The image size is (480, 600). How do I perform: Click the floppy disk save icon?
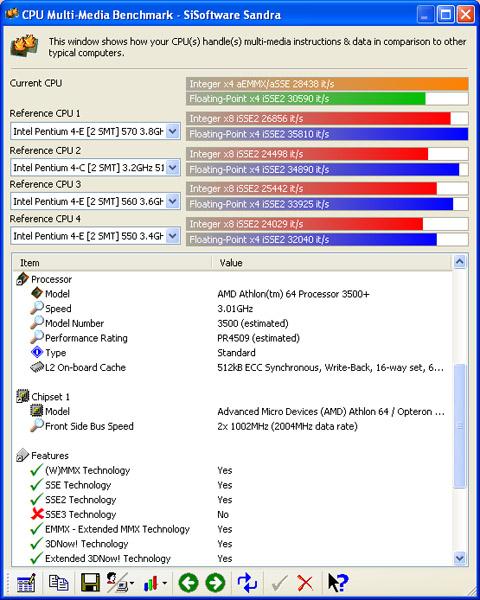[x=90, y=583]
